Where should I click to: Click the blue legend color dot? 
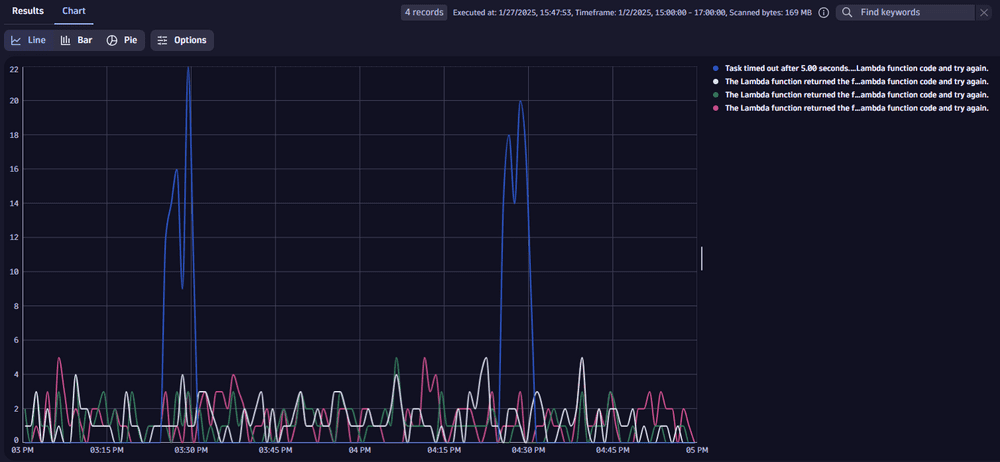716,68
